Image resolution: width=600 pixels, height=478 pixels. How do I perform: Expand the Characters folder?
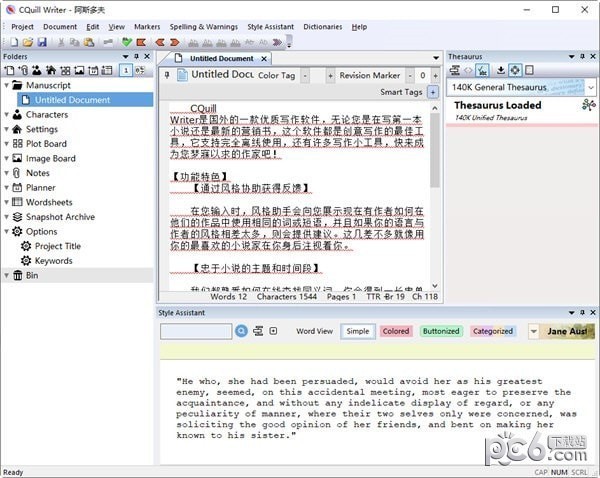pos(7,114)
